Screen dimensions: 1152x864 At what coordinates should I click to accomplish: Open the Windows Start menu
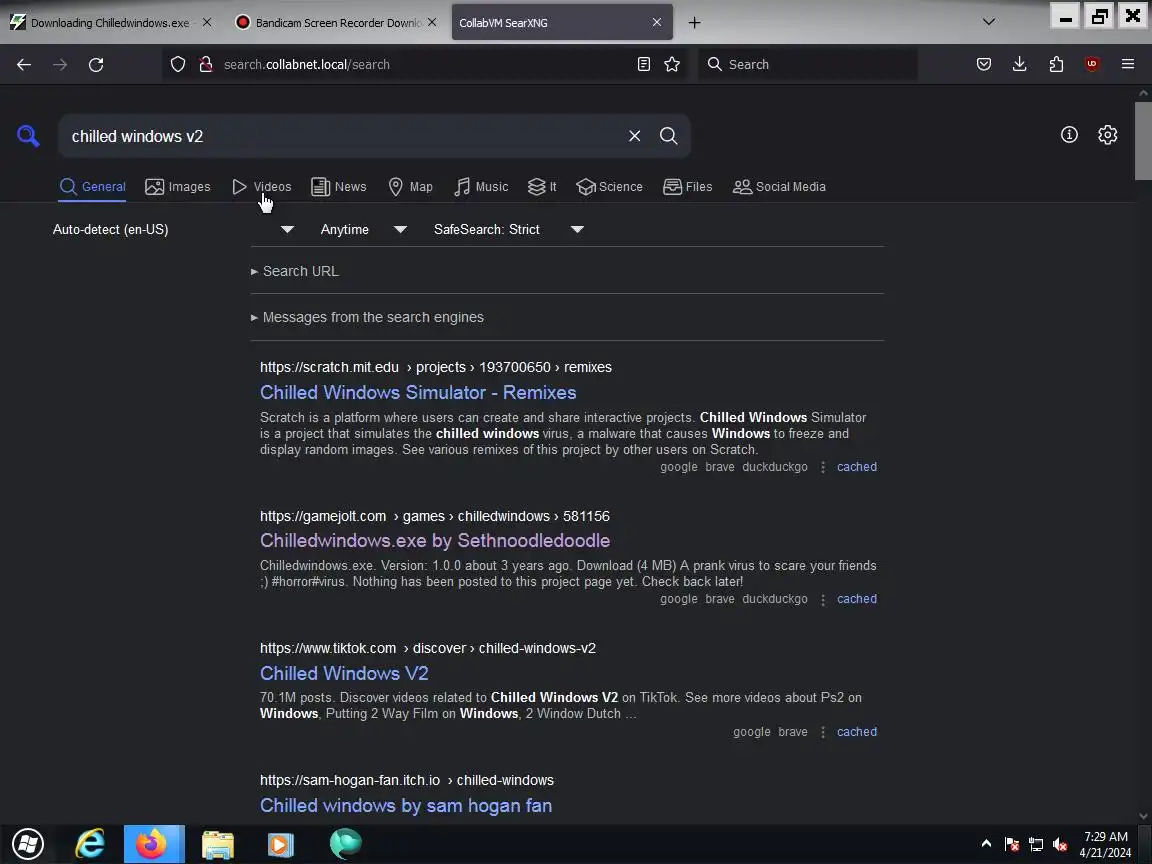point(28,843)
